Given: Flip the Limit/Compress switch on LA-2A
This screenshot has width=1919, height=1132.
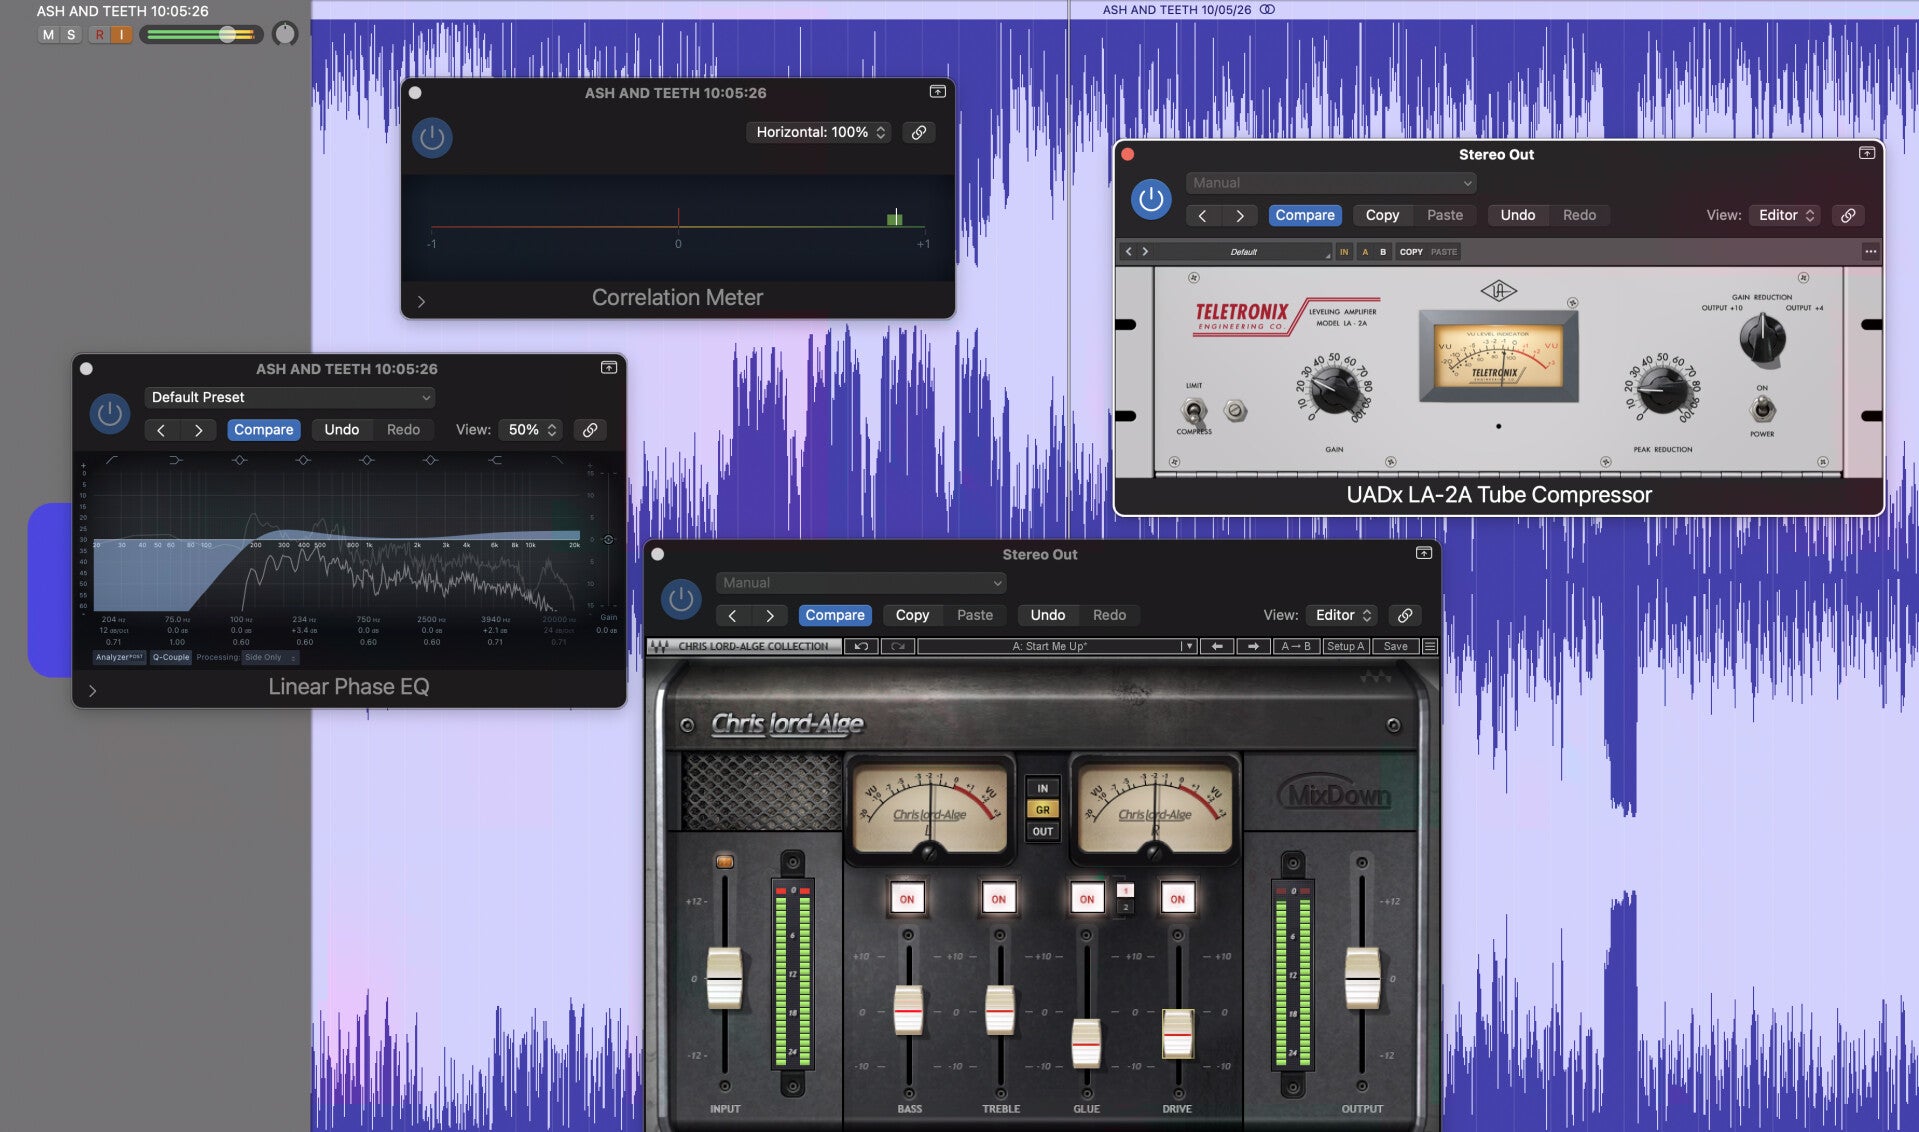Looking at the screenshot, I should pos(1193,410).
